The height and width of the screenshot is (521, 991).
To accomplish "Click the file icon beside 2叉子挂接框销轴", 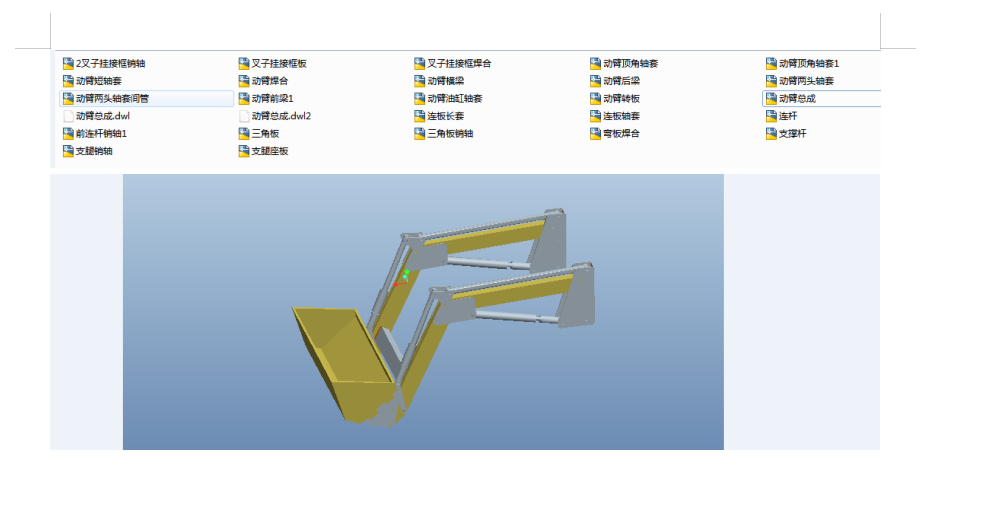I will click(x=68, y=63).
